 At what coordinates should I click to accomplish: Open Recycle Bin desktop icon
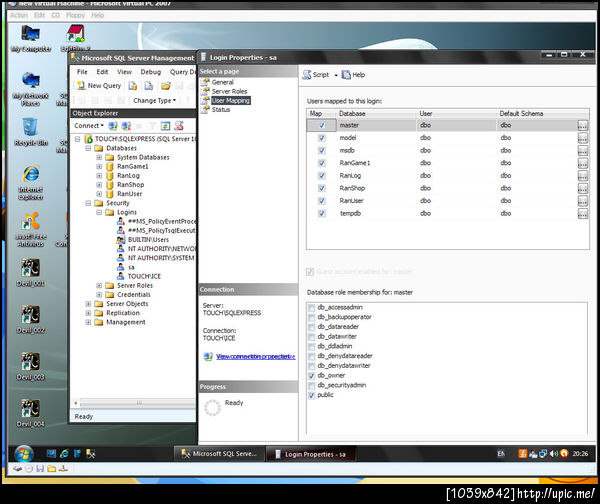click(x=31, y=132)
